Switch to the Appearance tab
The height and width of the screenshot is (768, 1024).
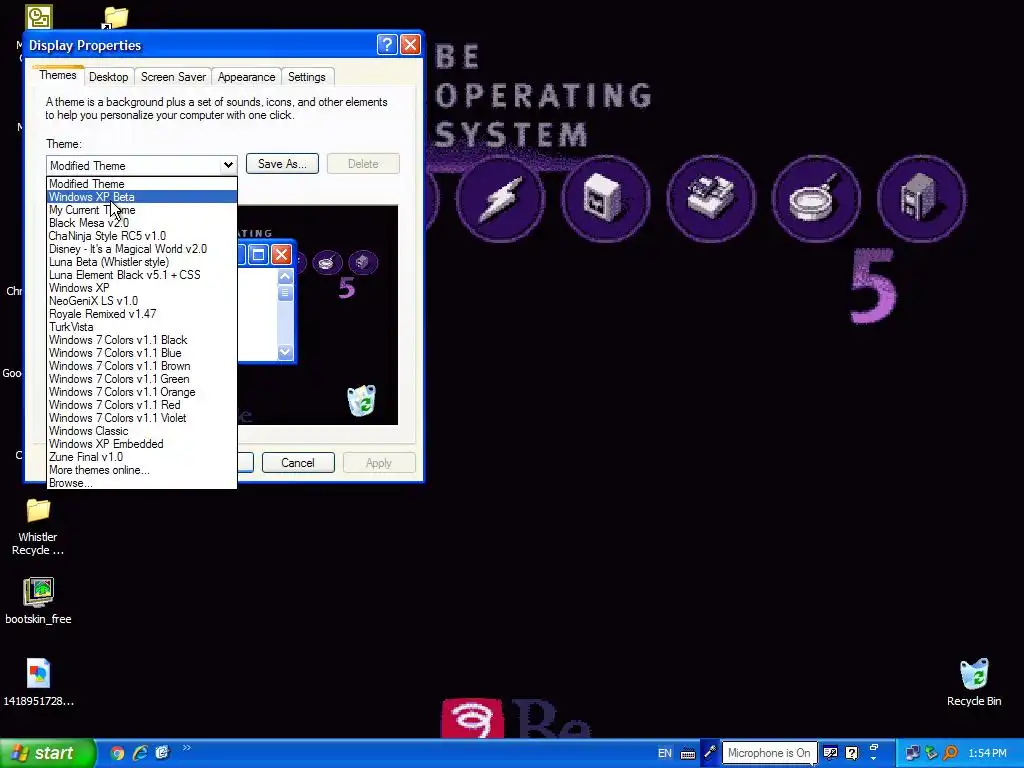246,77
